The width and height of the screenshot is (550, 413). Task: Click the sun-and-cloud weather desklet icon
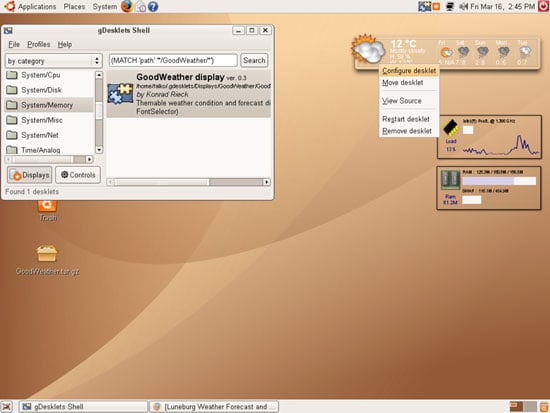pos(367,49)
